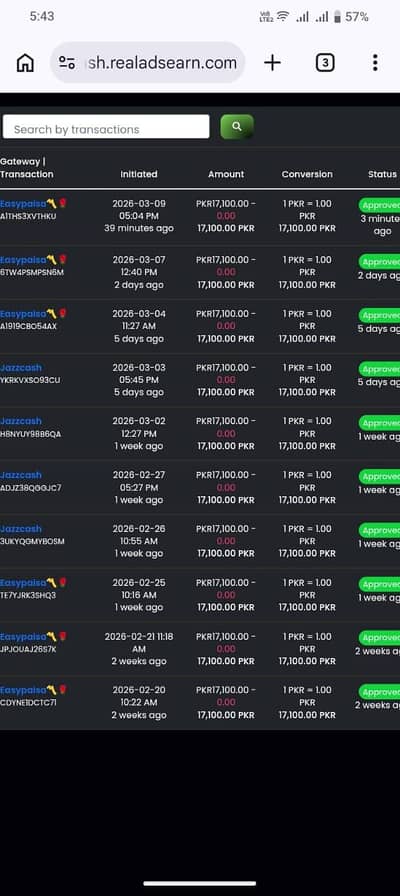Open Easypaisa link for transaction 6TW4PSMPSN6M
Image resolution: width=400 pixels, height=896 pixels.
click(x=33, y=259)
